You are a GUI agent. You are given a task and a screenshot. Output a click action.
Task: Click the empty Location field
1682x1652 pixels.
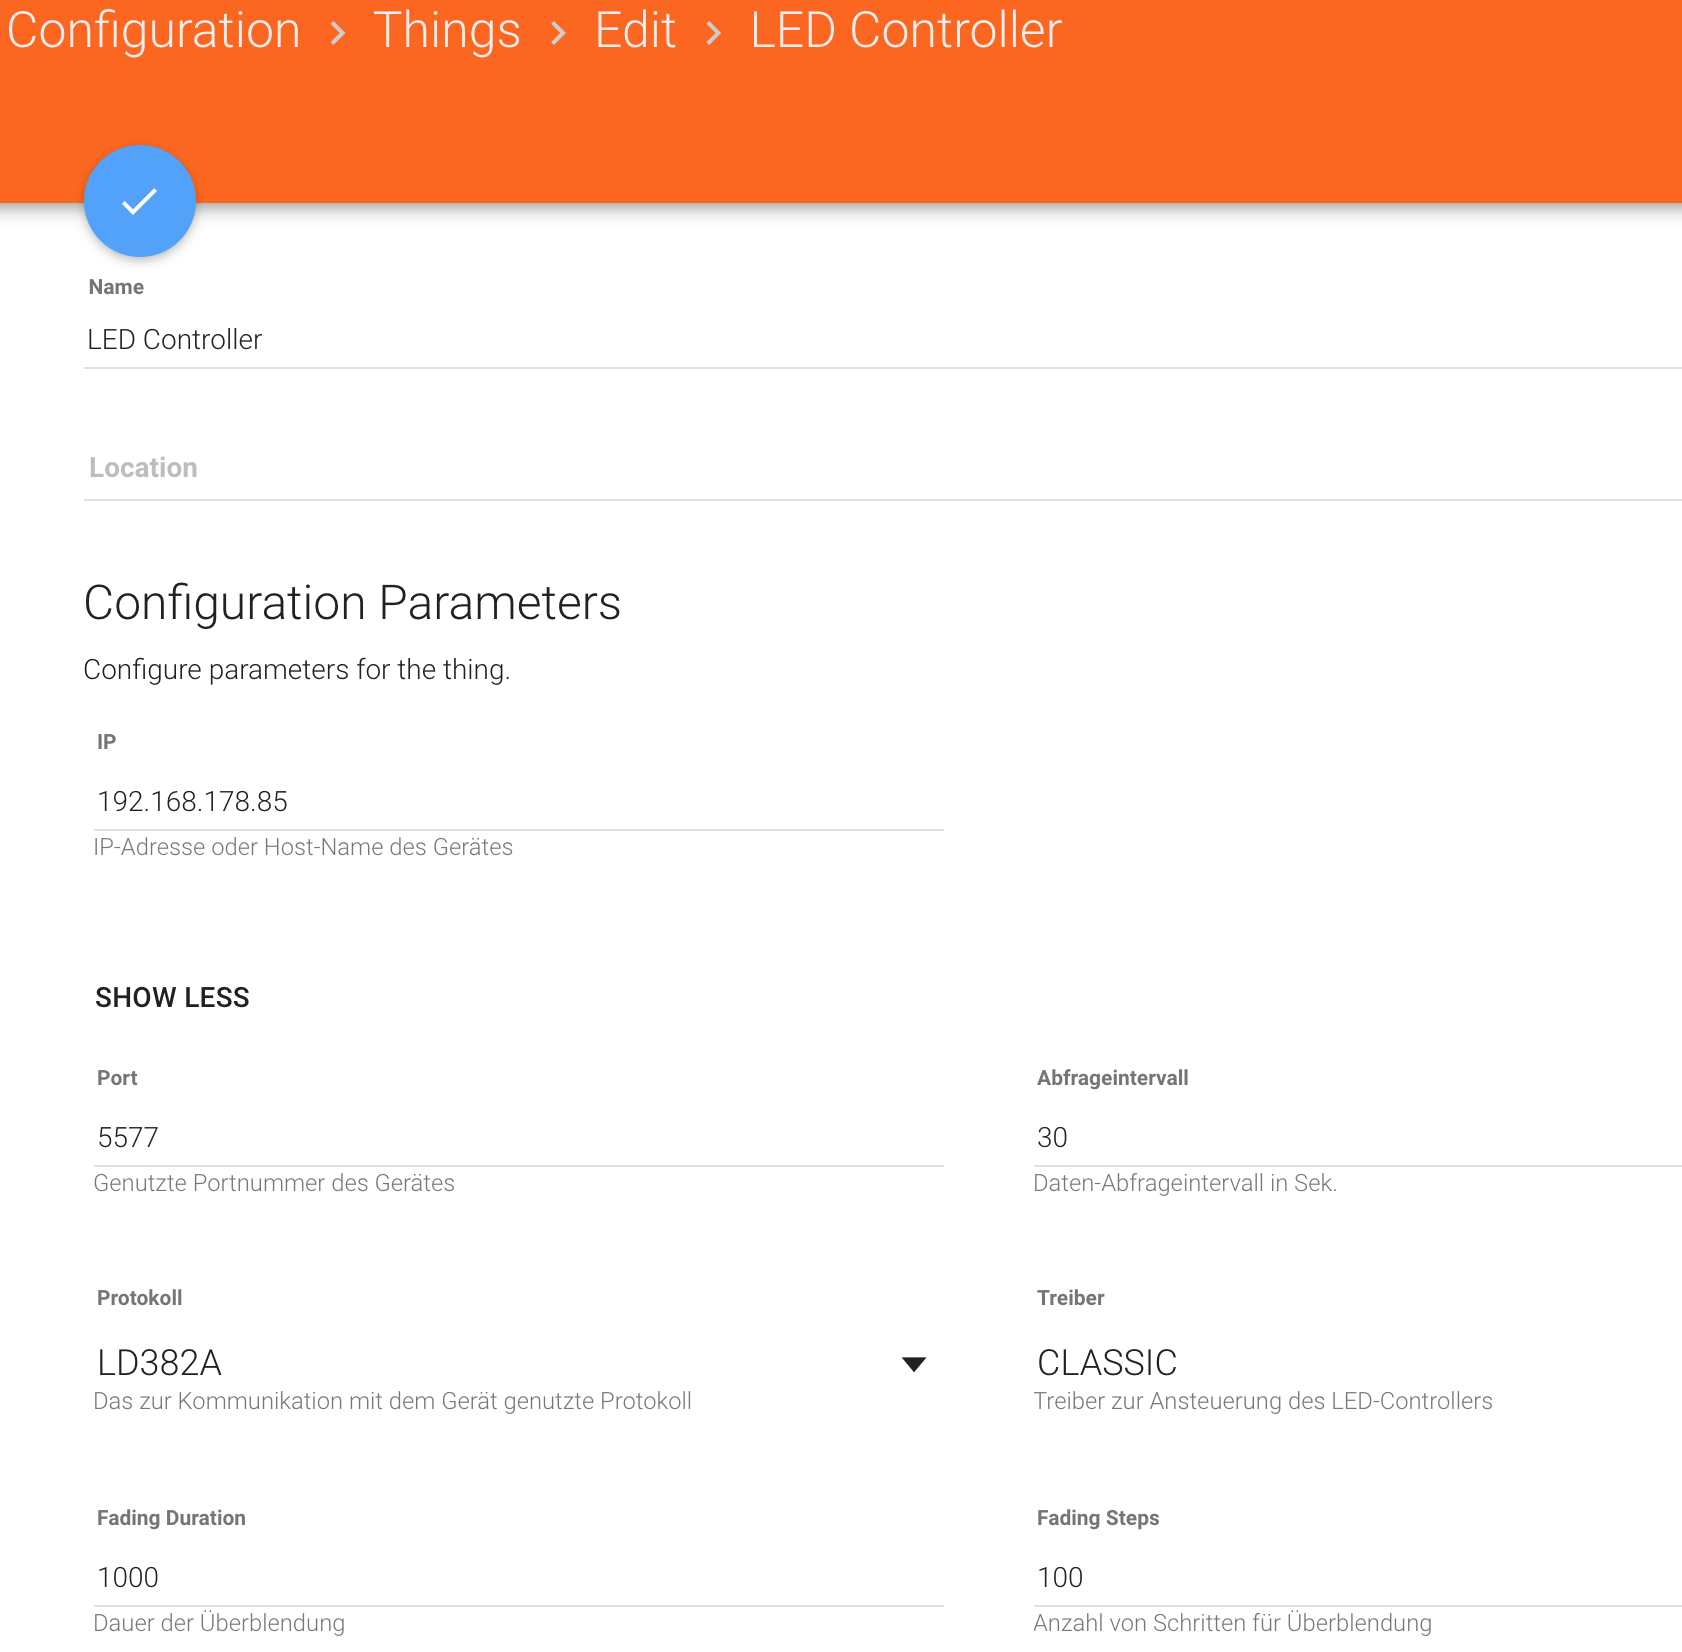pyautogui.click(x=880, y=468)
